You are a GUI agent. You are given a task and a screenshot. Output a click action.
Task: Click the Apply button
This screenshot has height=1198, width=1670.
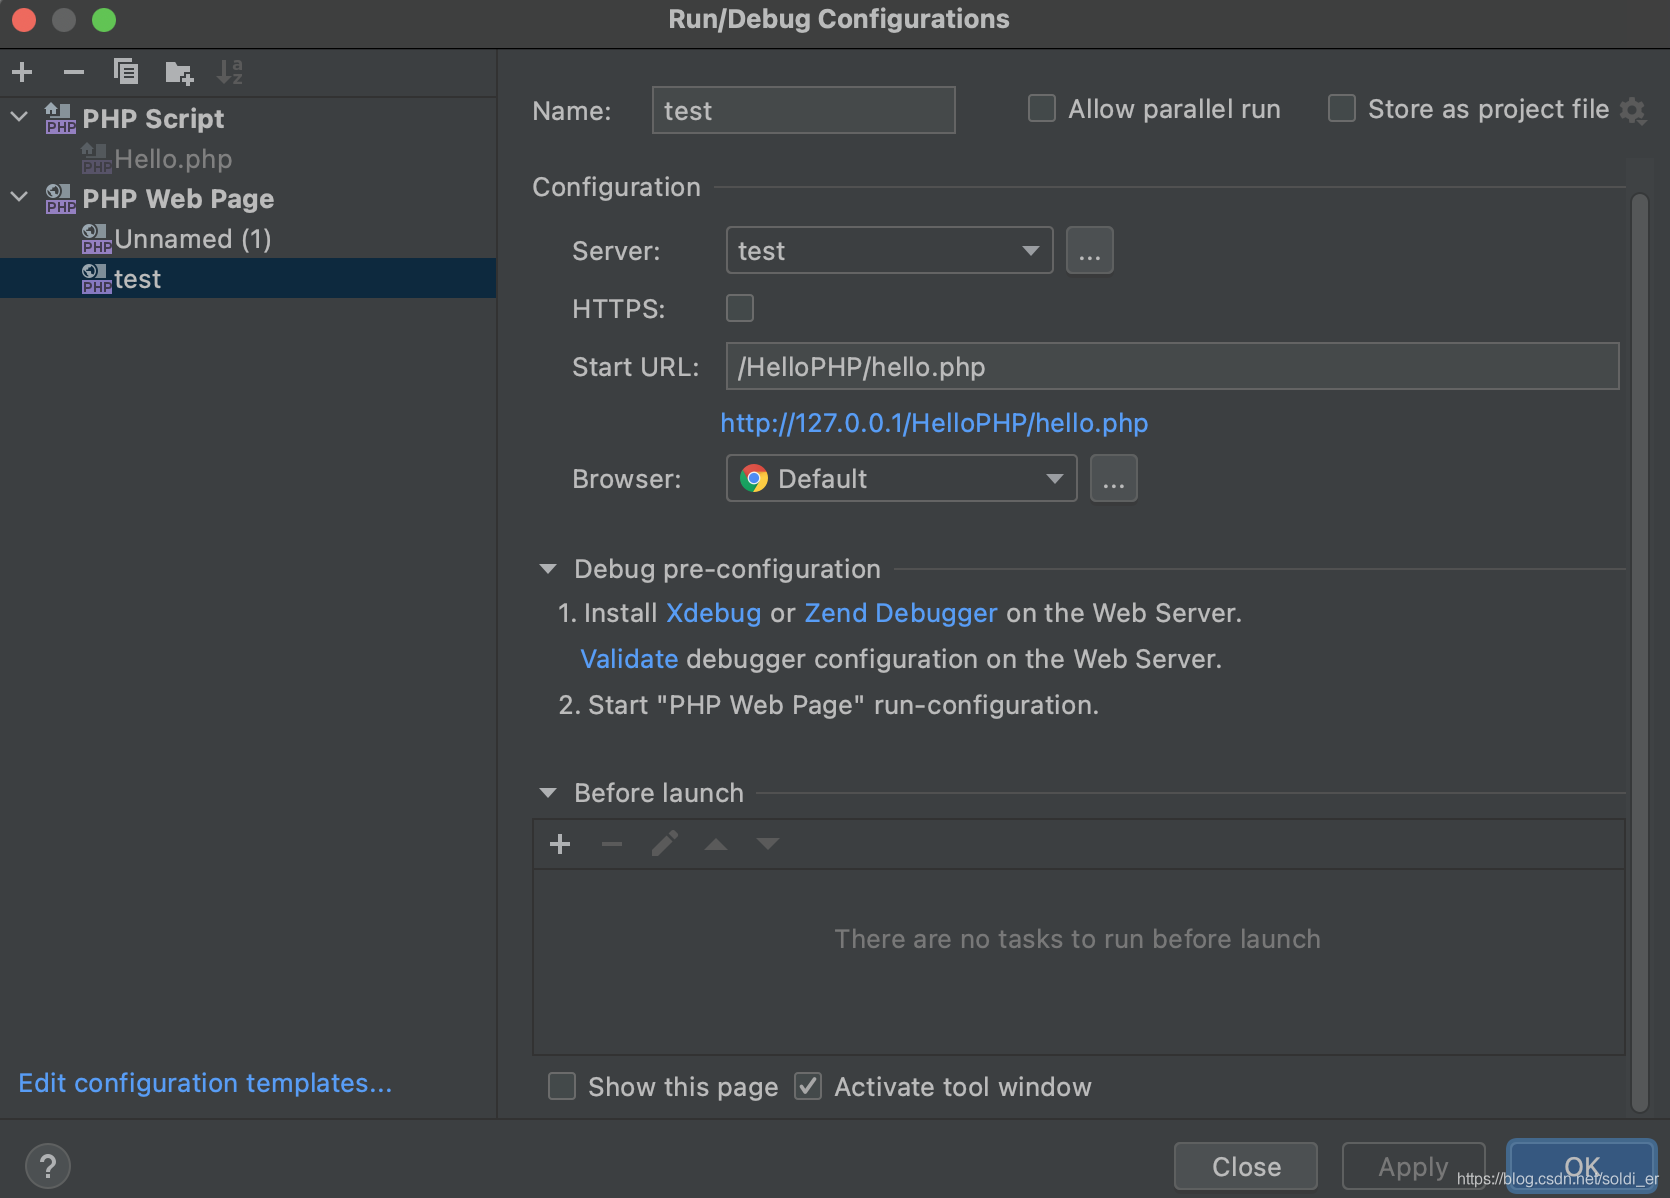point(1413,1166)
